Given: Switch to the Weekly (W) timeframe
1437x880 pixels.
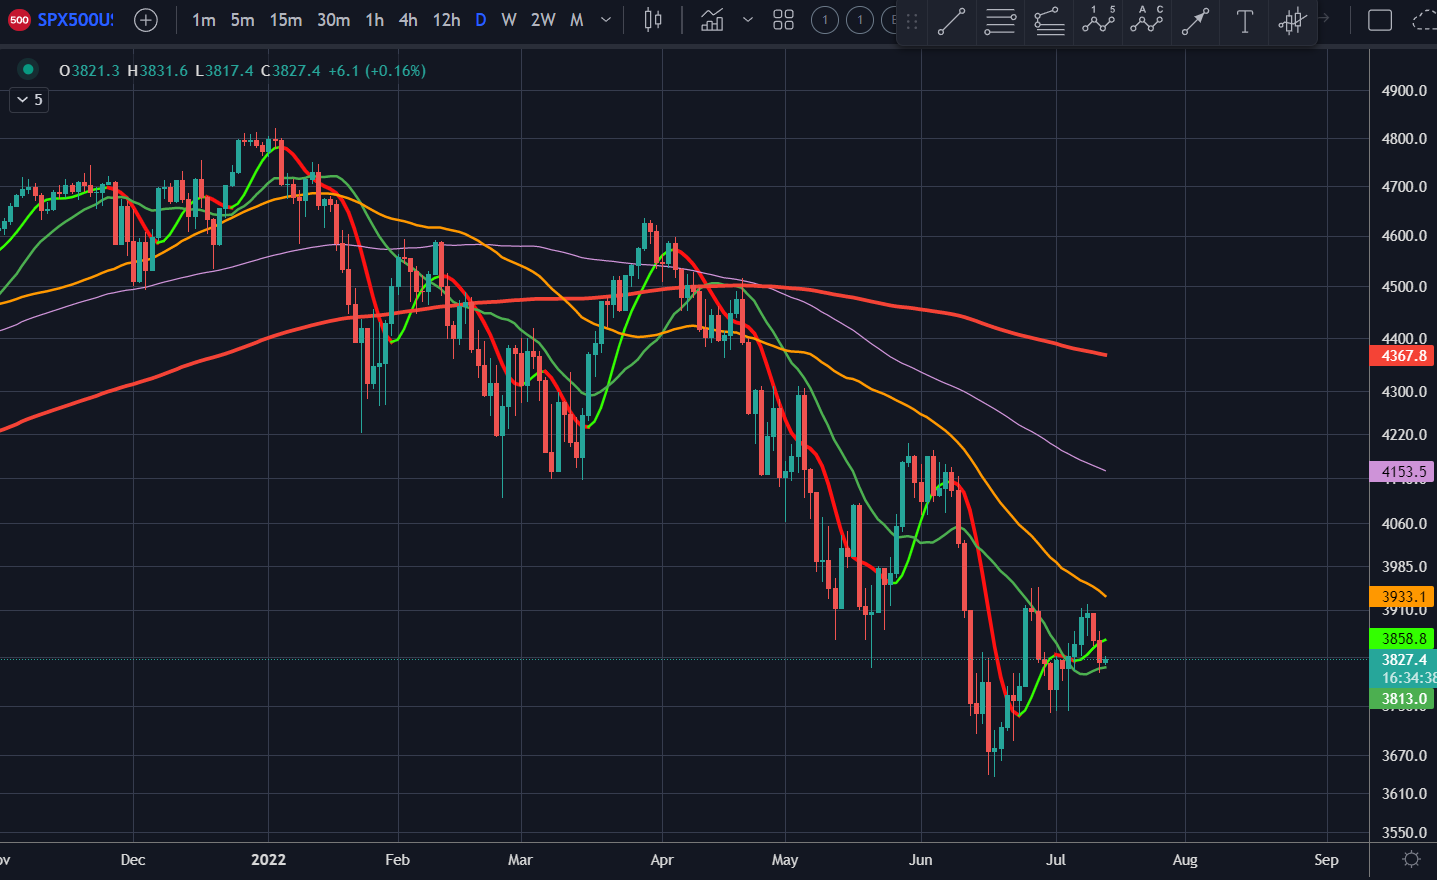Looking at the screenshot, I should [509, 19].
